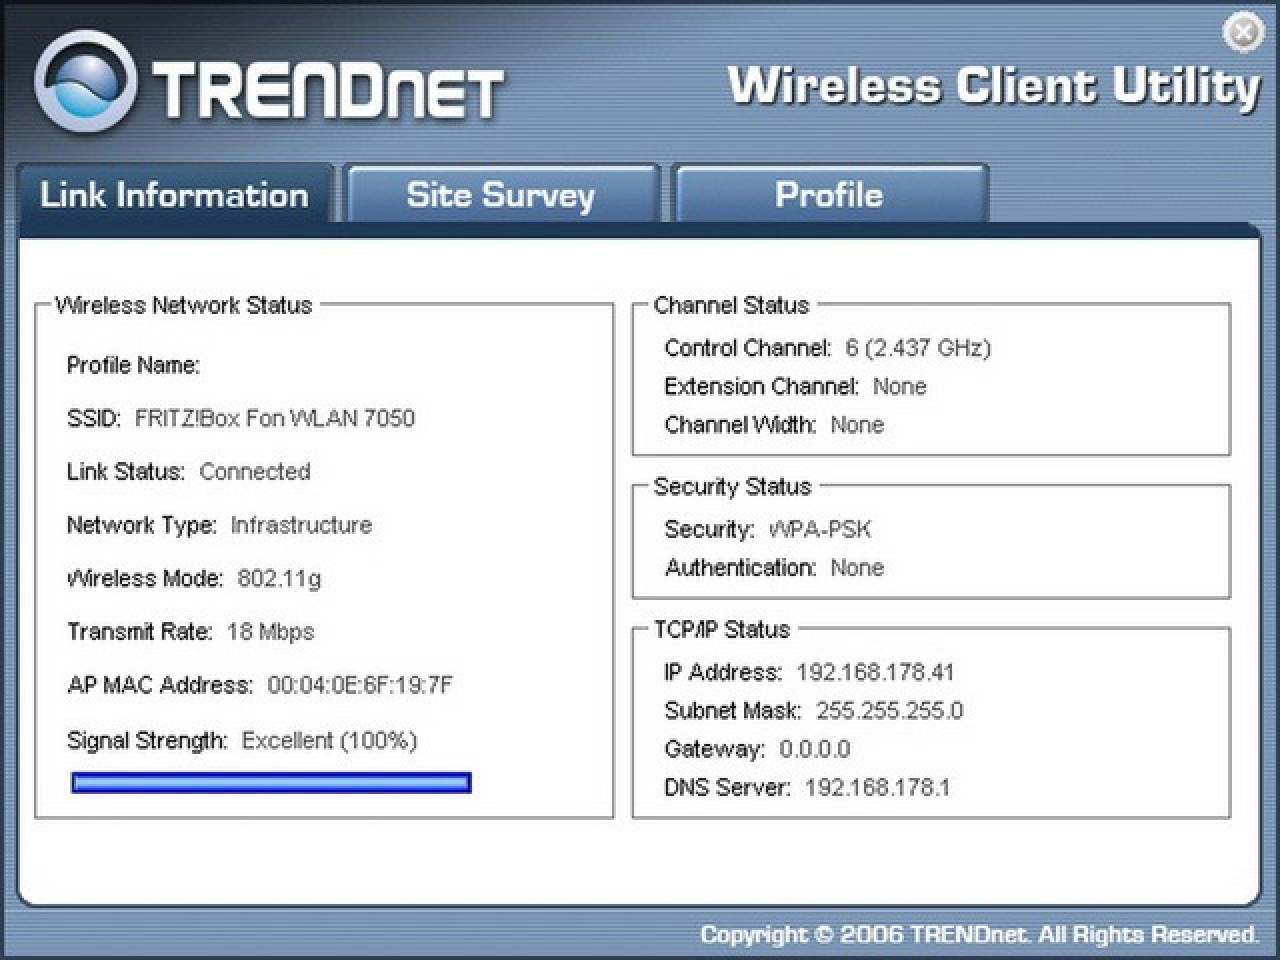Click the signal strength progress bar

coord(271,782)
